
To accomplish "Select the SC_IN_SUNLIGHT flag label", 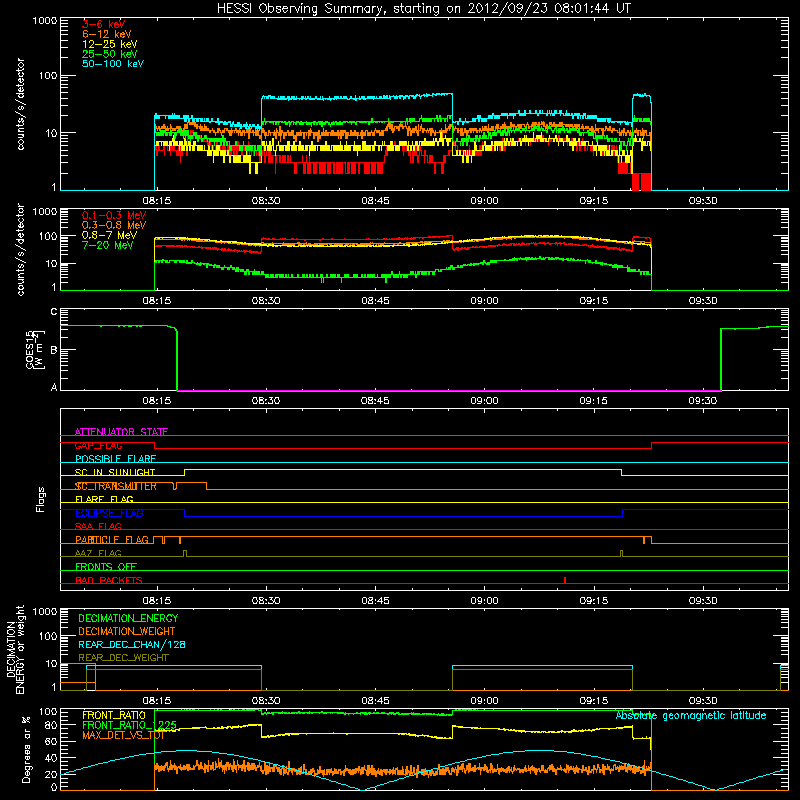I will tap(115, 472).
